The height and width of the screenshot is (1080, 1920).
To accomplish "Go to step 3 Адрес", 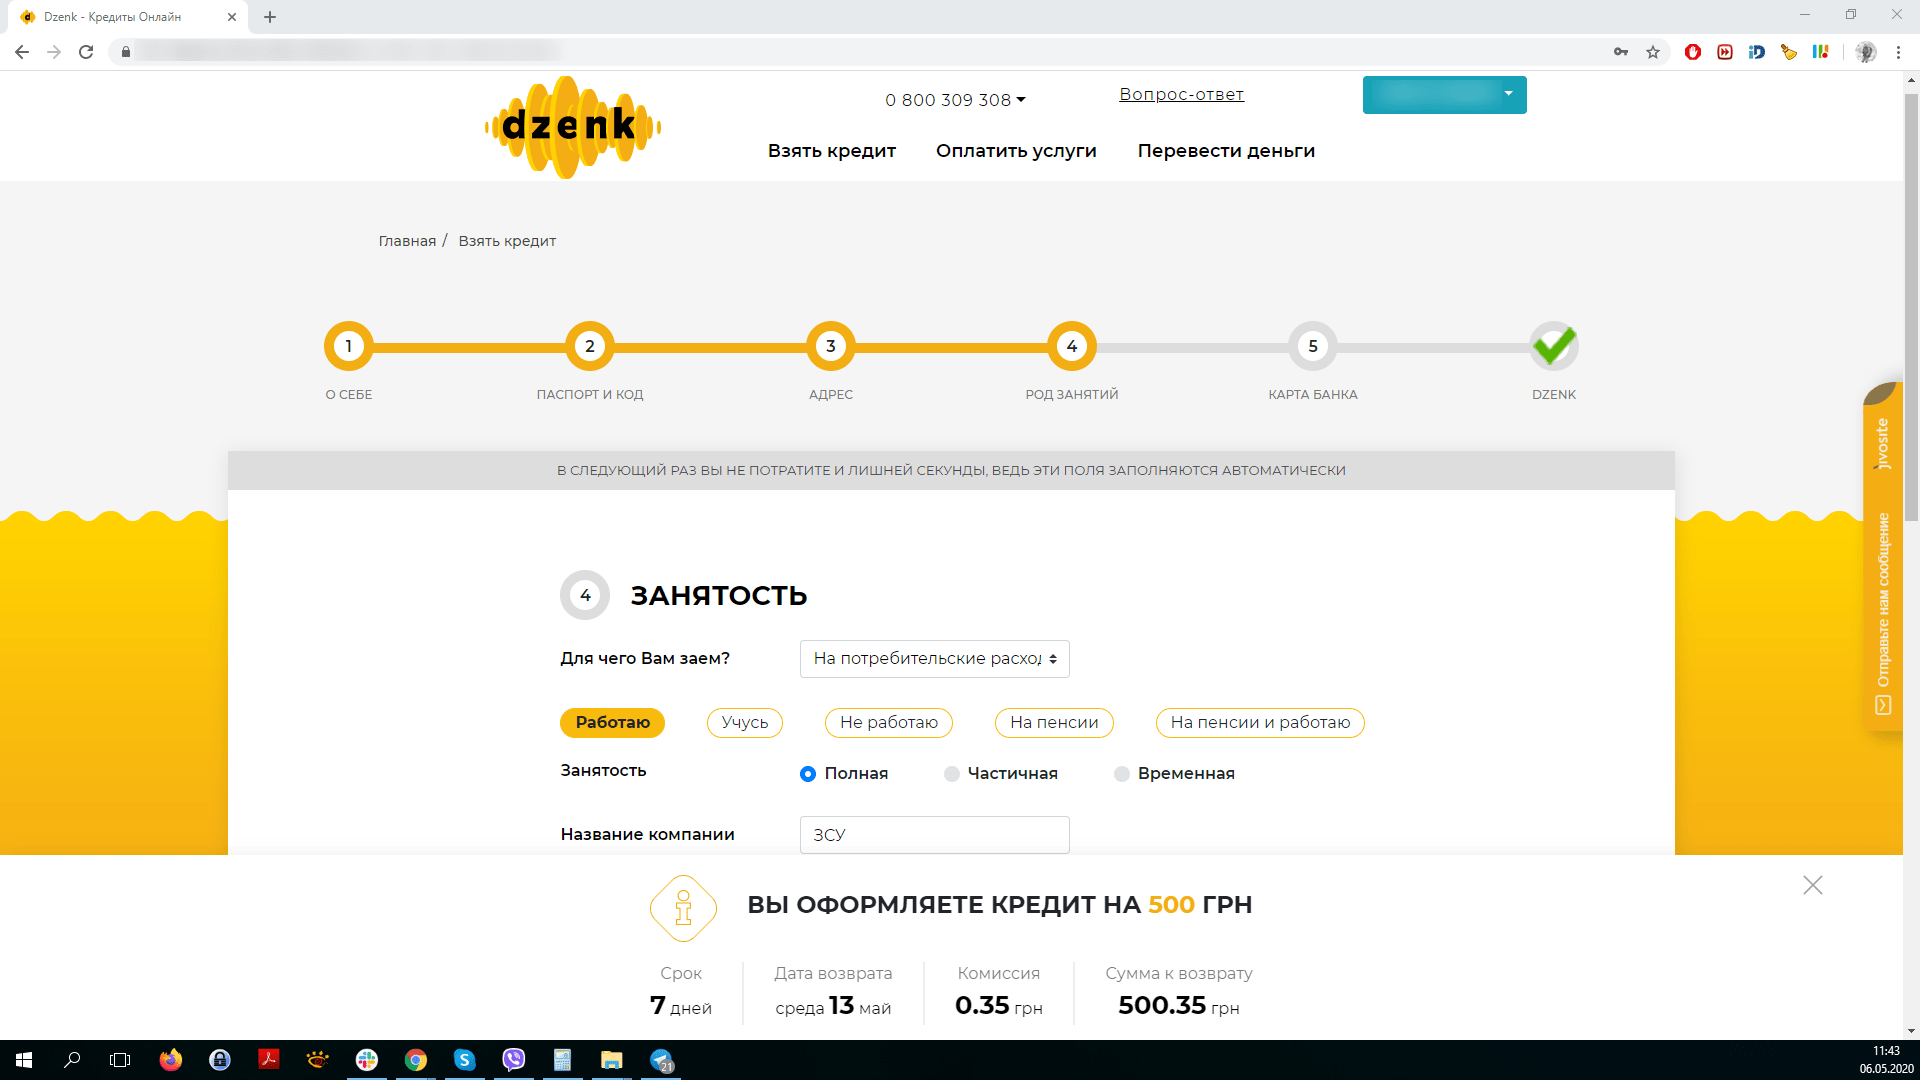I will pos(831,346).
